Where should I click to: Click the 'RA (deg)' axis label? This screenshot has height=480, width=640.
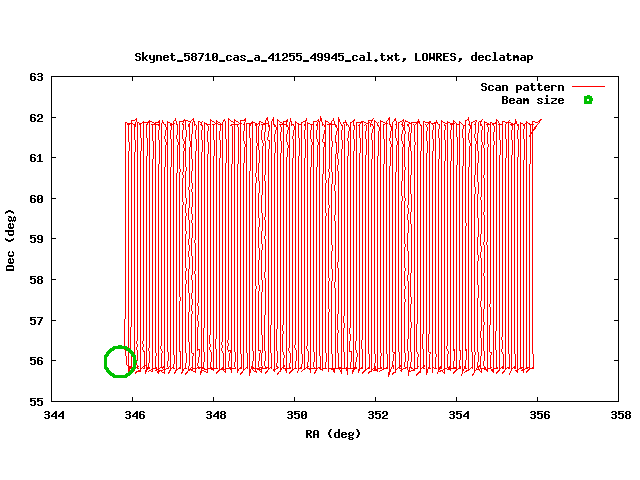point(333,434)
